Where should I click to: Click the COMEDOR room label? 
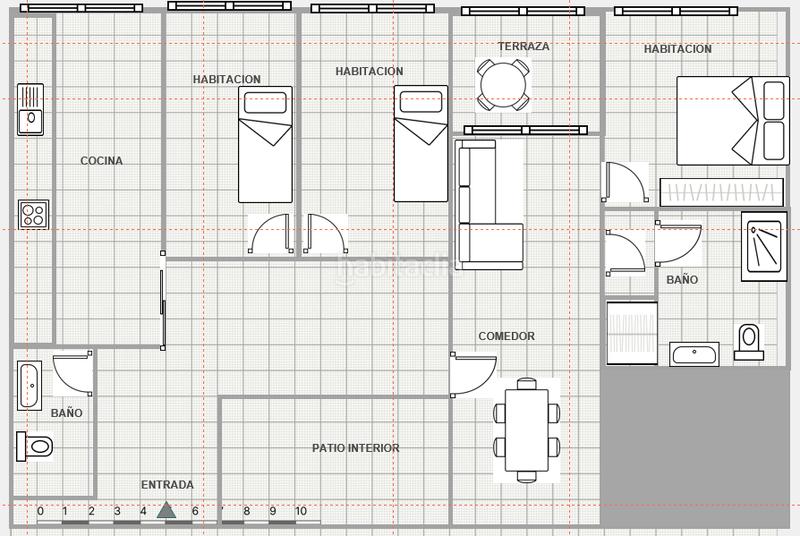(x=506, y=336)
